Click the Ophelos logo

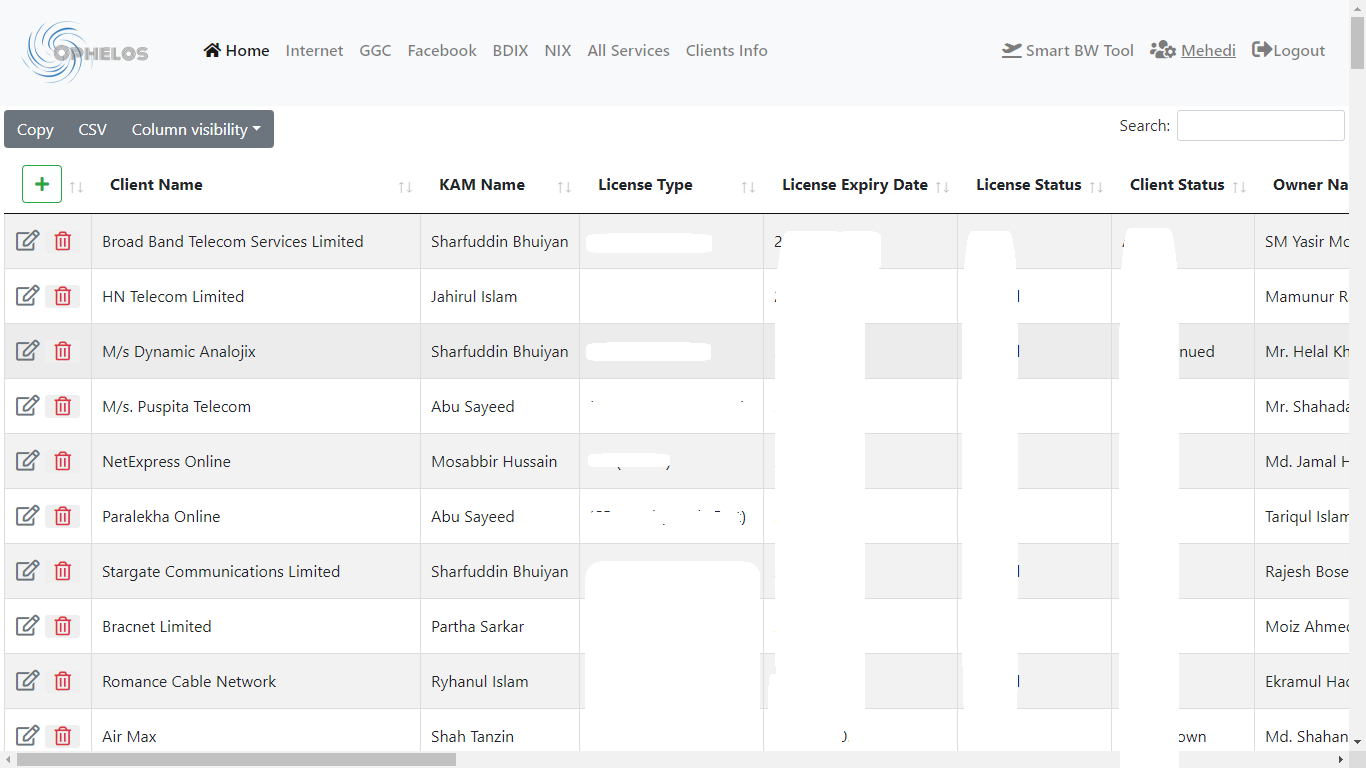[85, 52]
